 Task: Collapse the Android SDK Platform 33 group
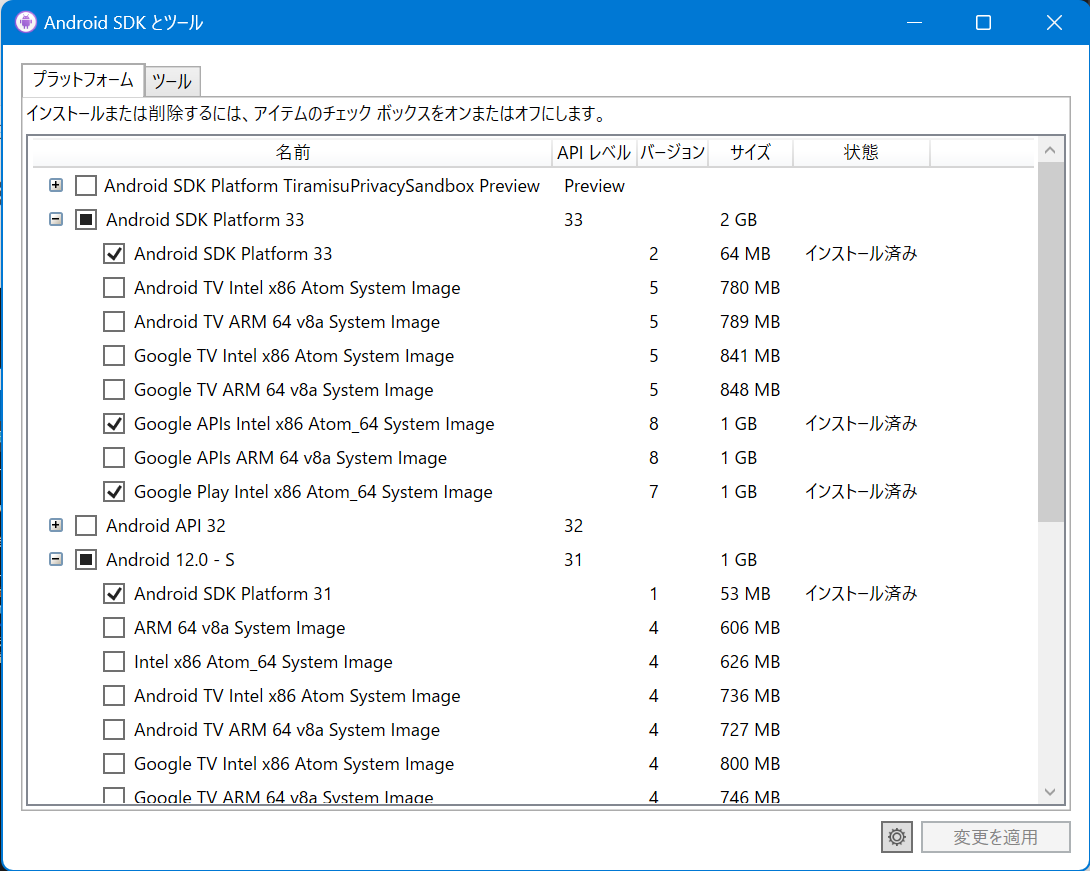click(x=56, y=219)
